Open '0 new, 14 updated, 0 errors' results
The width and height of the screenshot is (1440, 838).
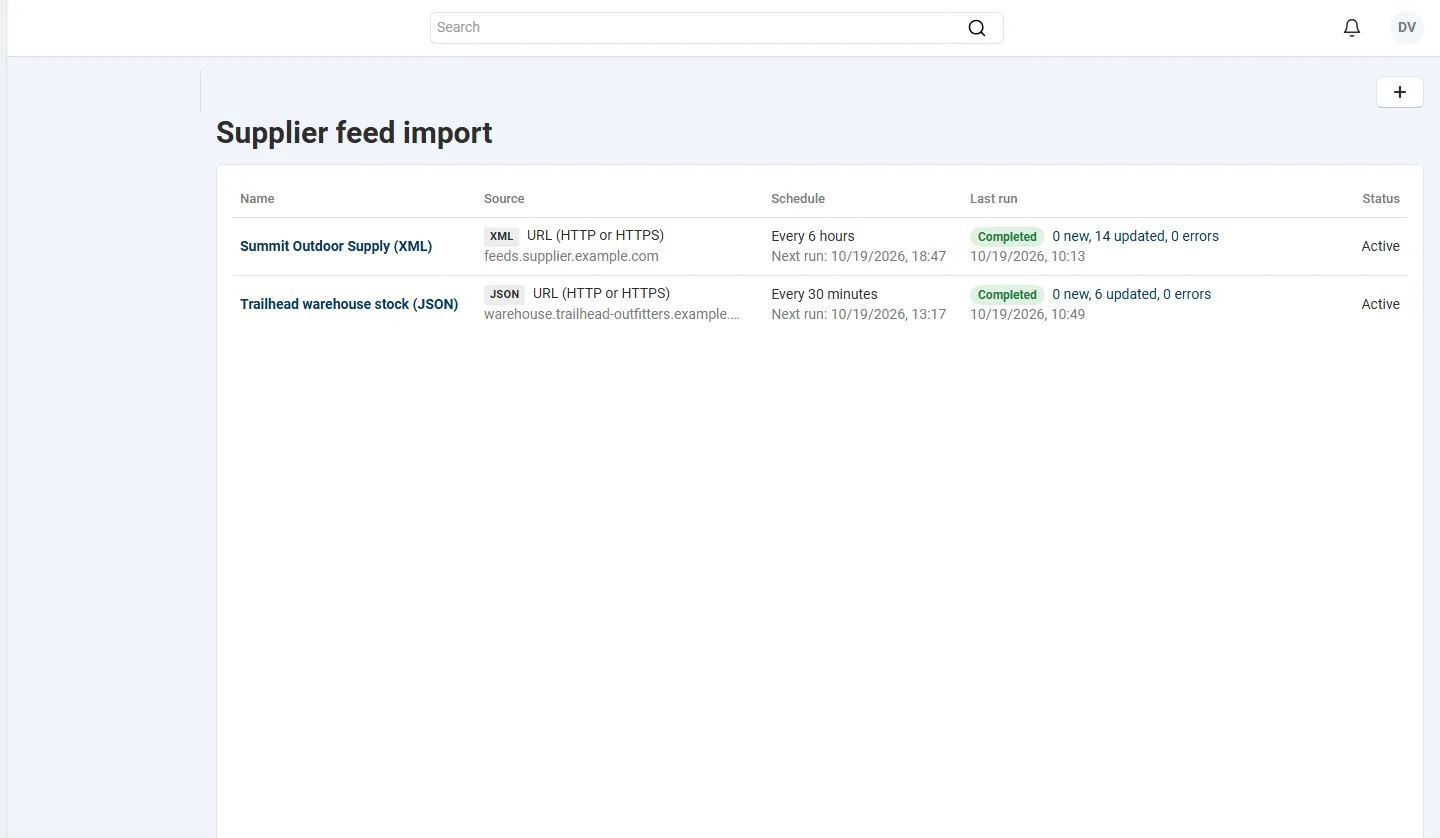pos(1135,237)
